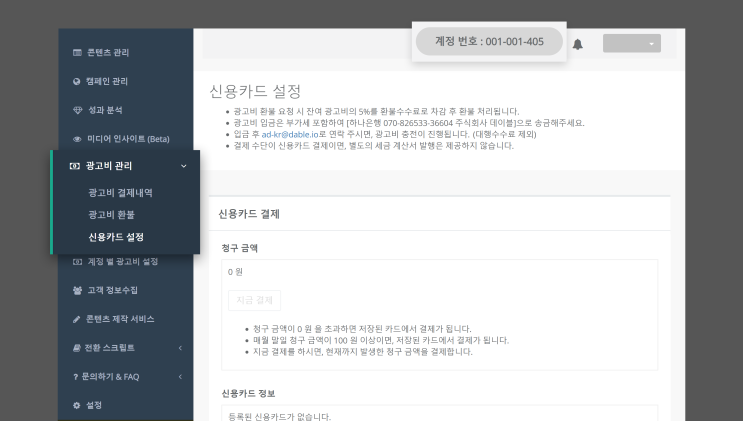Click the 세금 계산서 발행 bullet line
This screenshot has height=421, width=743.
tap(373, 146)
